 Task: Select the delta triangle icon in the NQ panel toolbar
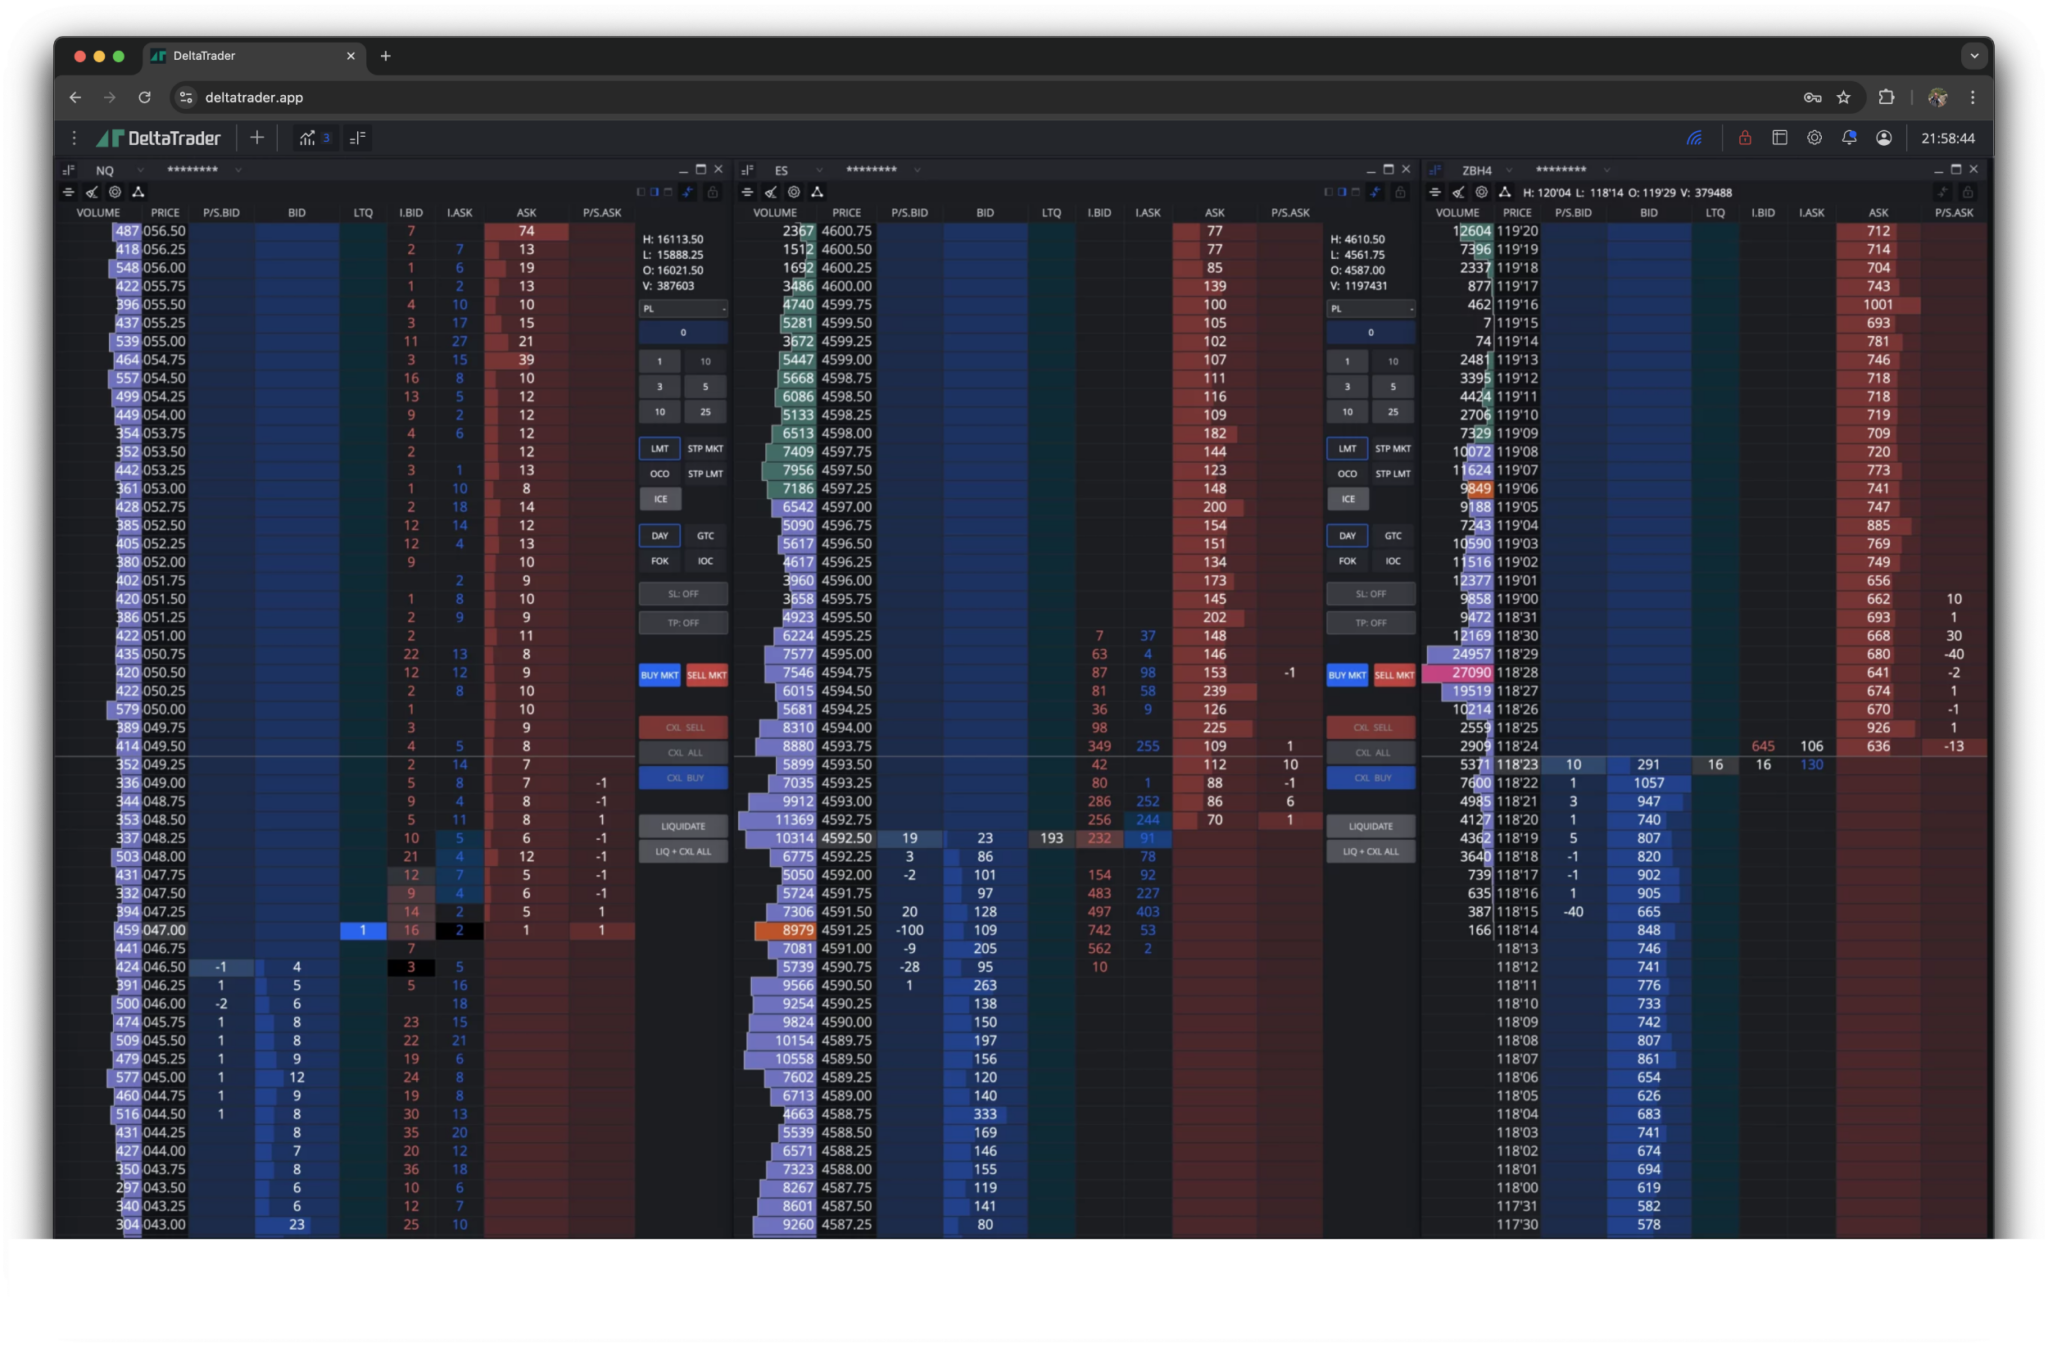click(138, 192)
